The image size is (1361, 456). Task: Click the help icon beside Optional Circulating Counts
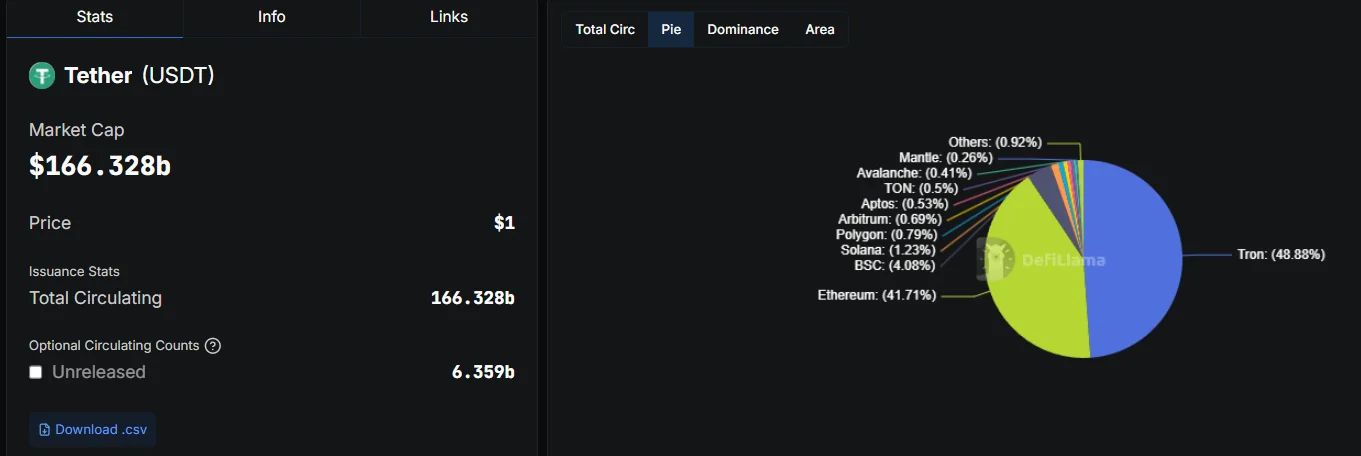tap(213, 346)
